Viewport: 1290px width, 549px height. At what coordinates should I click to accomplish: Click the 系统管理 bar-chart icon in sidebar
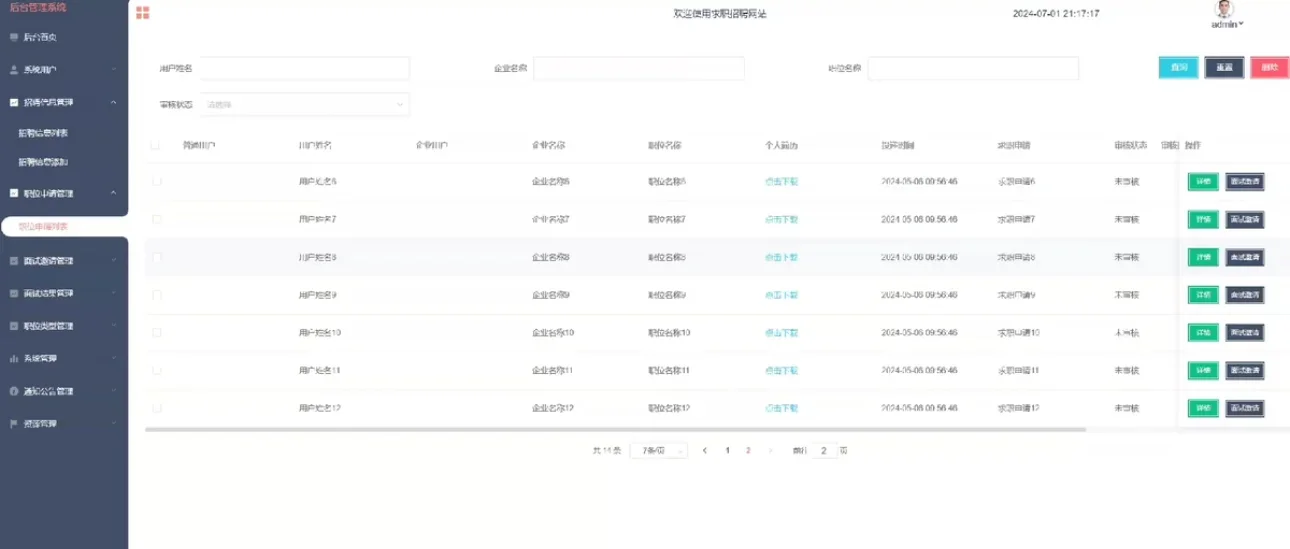[x=14, y=358]
